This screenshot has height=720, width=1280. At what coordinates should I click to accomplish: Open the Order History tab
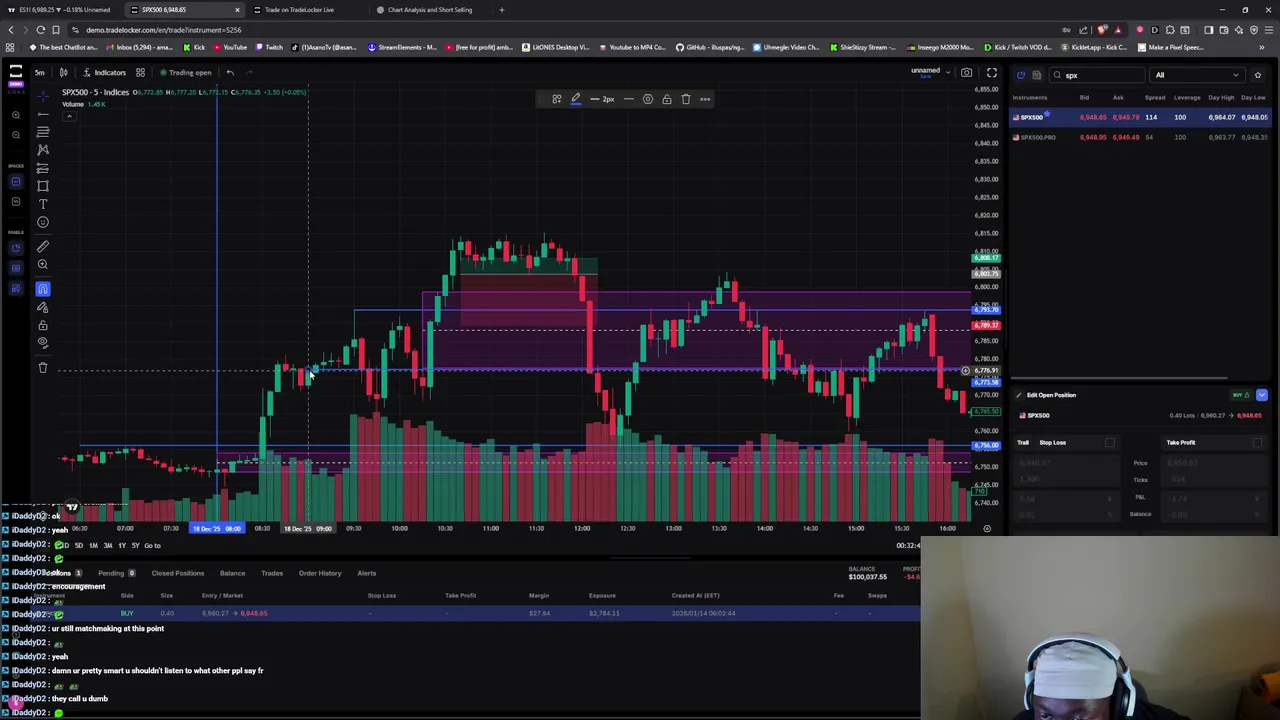[320, 573]
